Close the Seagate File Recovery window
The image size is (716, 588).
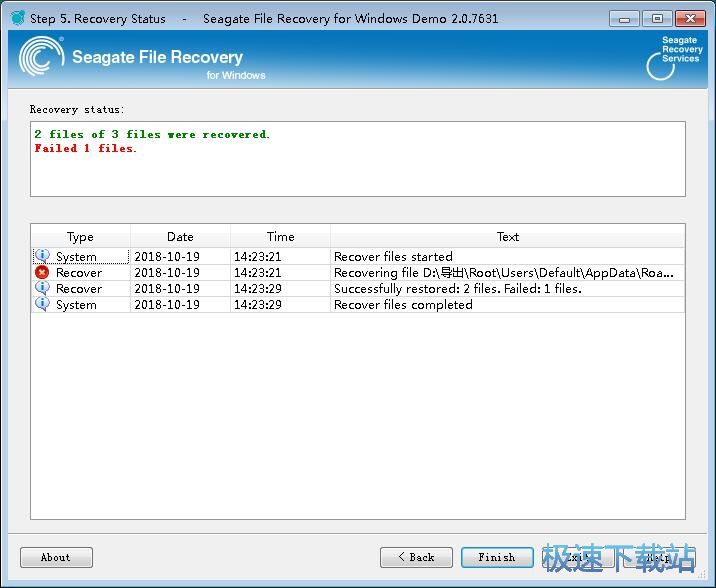click(690, 19)
